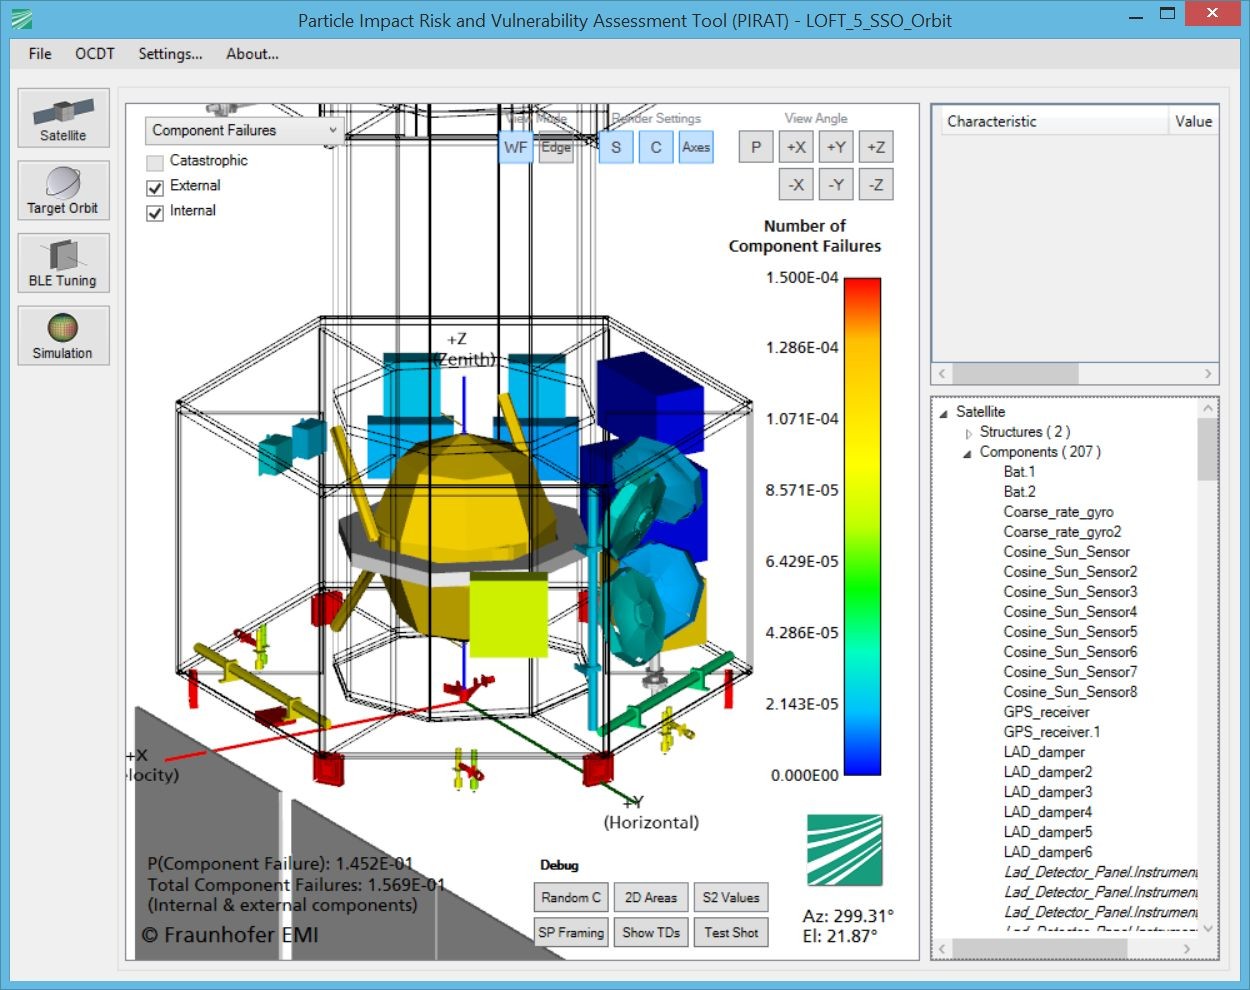Select LAD_damper2 component
Image resolution: width=1250 pixels, height=990 pixels.
pos(1048,772)
